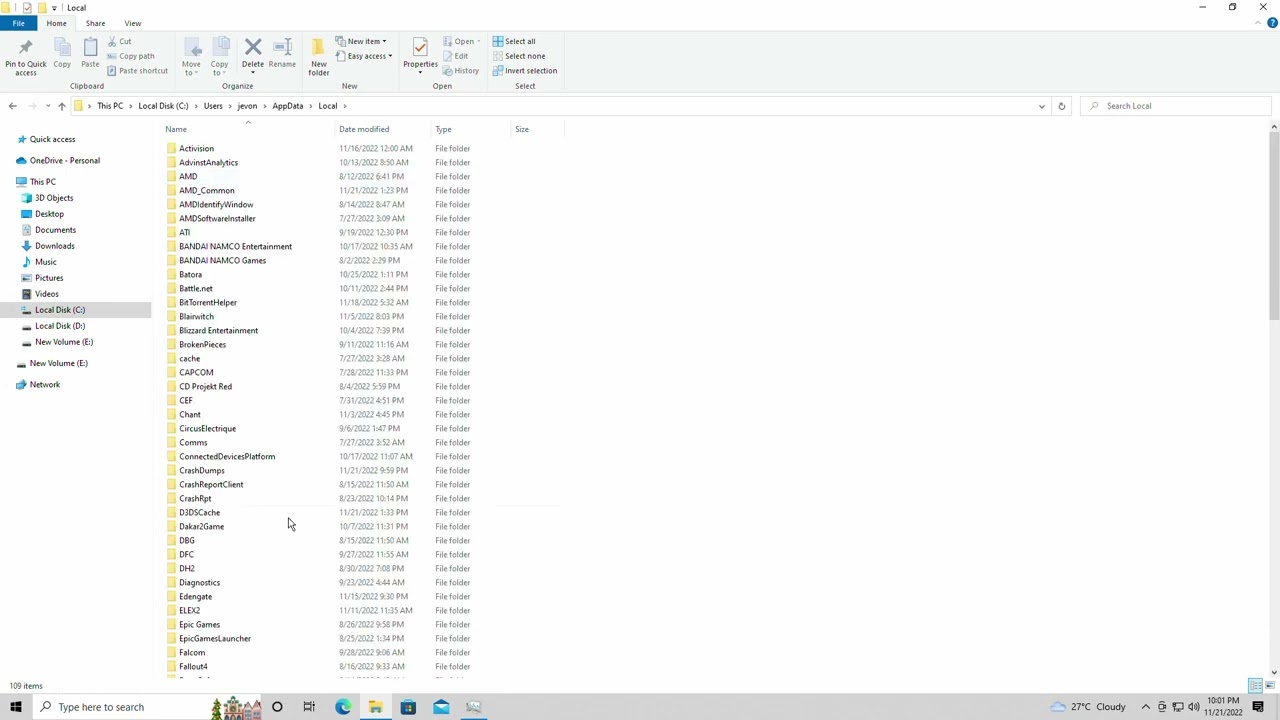The image size is (1280, 720).
Task: Open Microsoft Edge from the taskbar
Action: tap(343, 707)
